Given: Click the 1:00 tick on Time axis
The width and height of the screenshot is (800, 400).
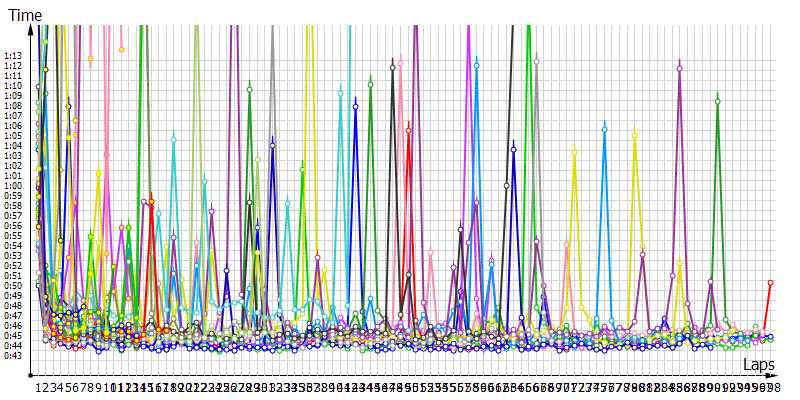Looking at the screenshot, I should (x=13, y=185).
